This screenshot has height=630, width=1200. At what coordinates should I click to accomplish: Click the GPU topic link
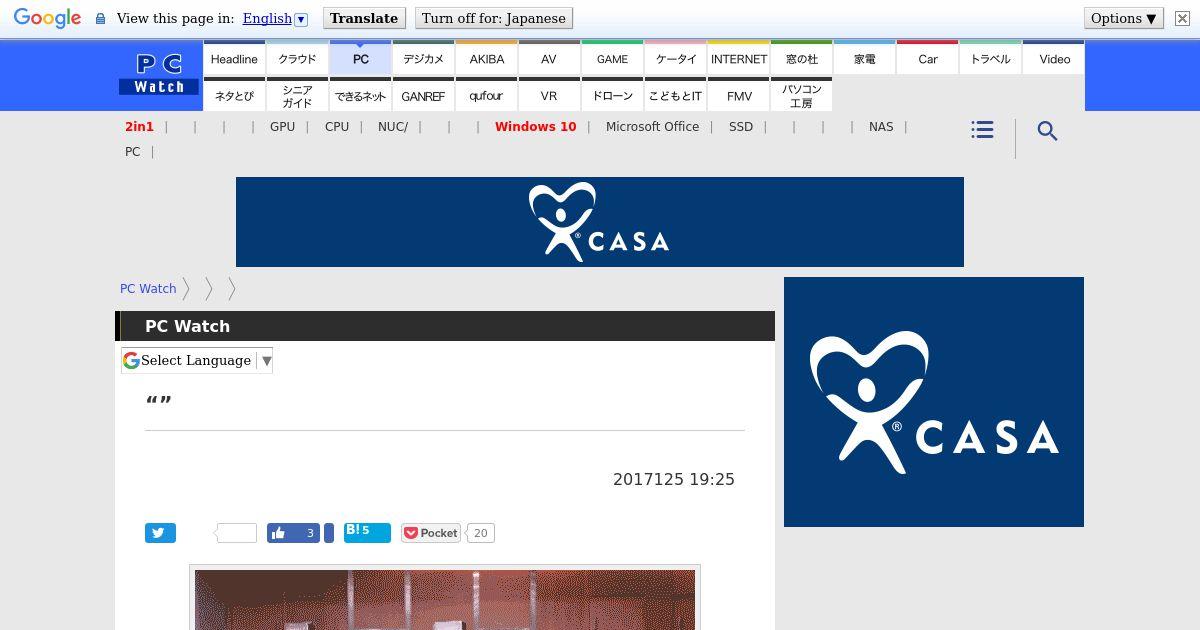tap(282, 127)
